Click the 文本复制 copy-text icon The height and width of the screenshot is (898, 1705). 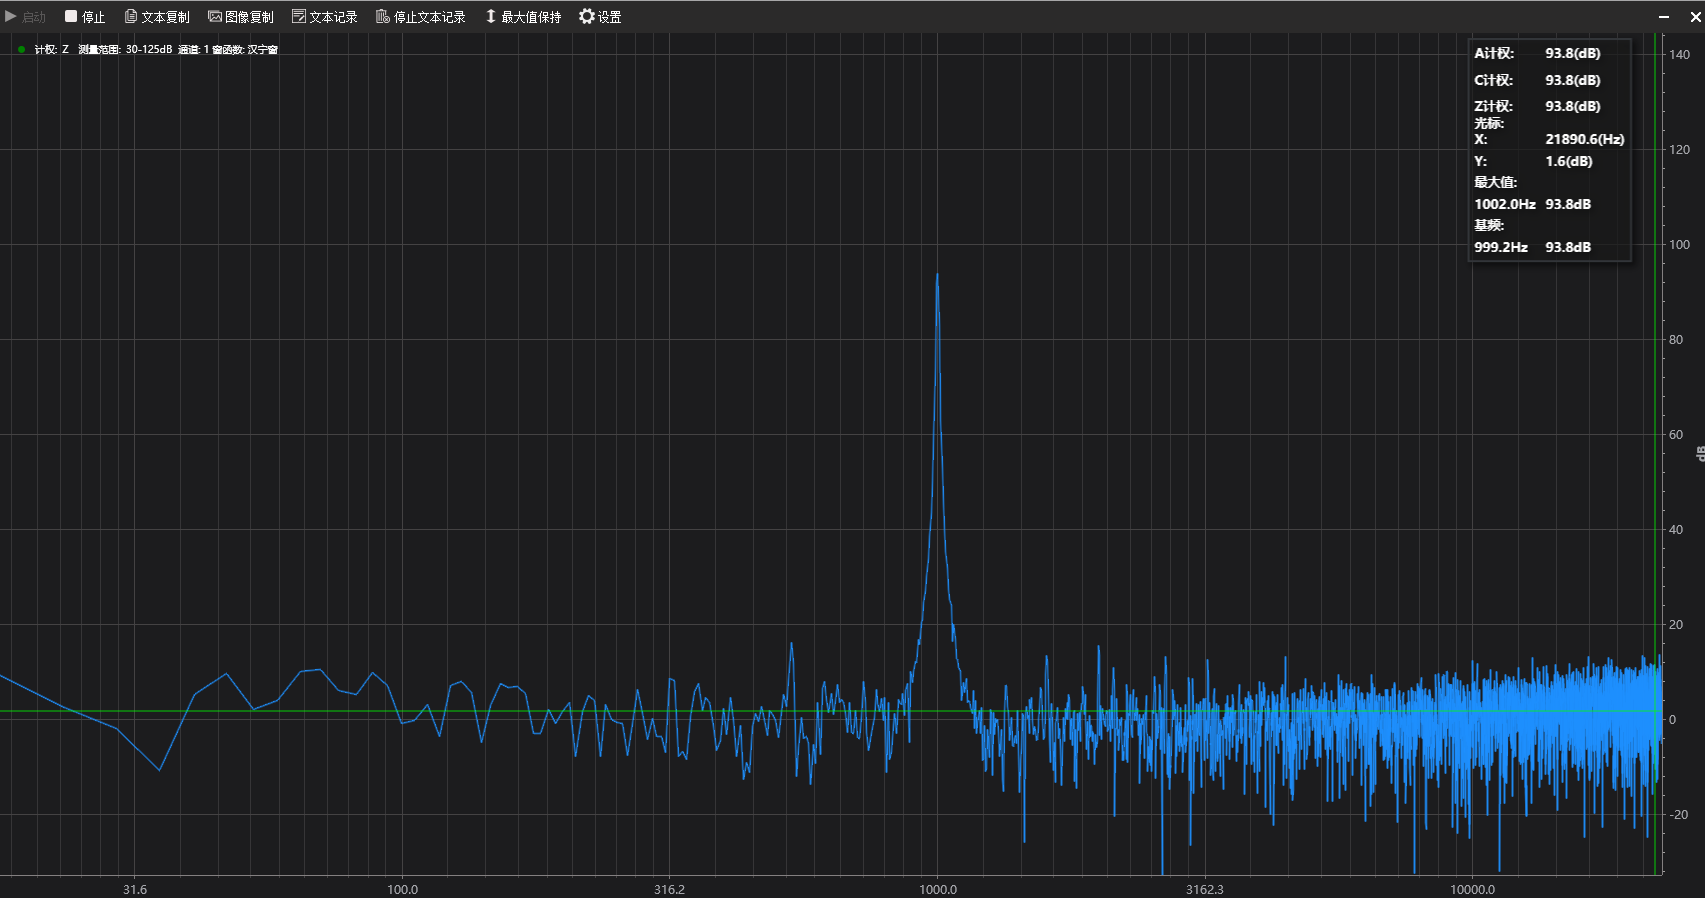tap(131, 16)
